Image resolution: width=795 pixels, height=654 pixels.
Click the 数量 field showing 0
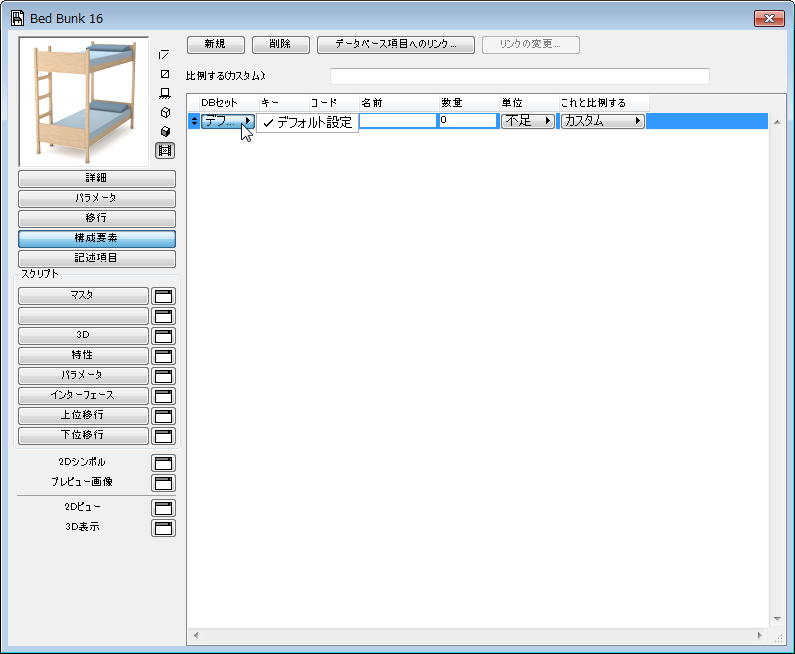468,121
